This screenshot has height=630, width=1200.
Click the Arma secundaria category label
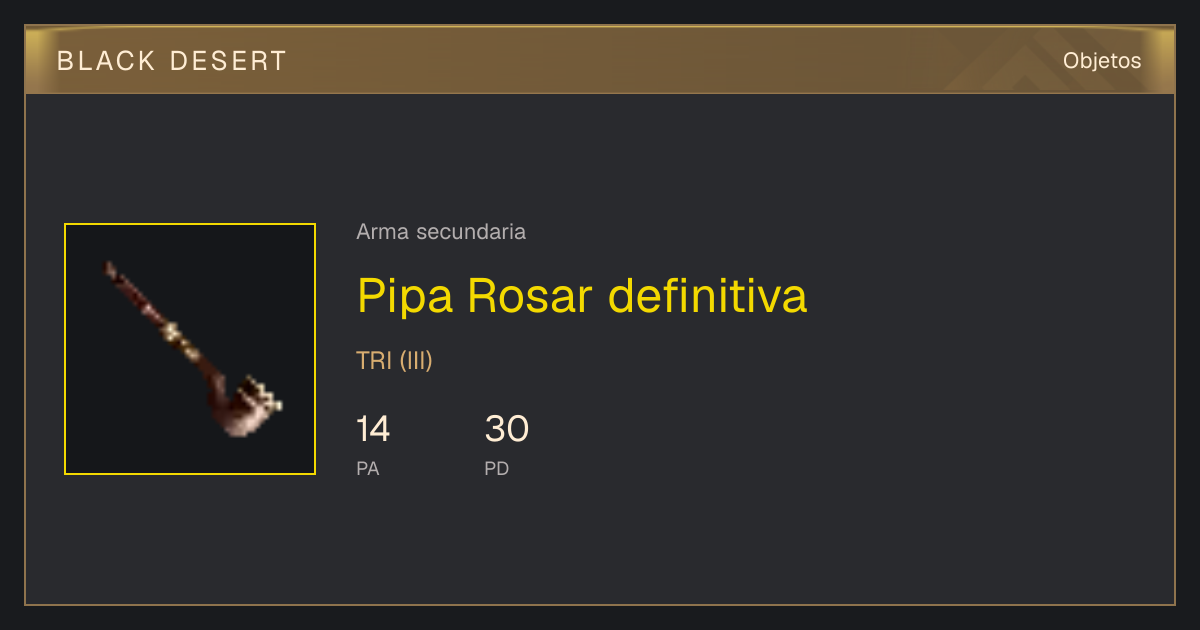(441, 232)
